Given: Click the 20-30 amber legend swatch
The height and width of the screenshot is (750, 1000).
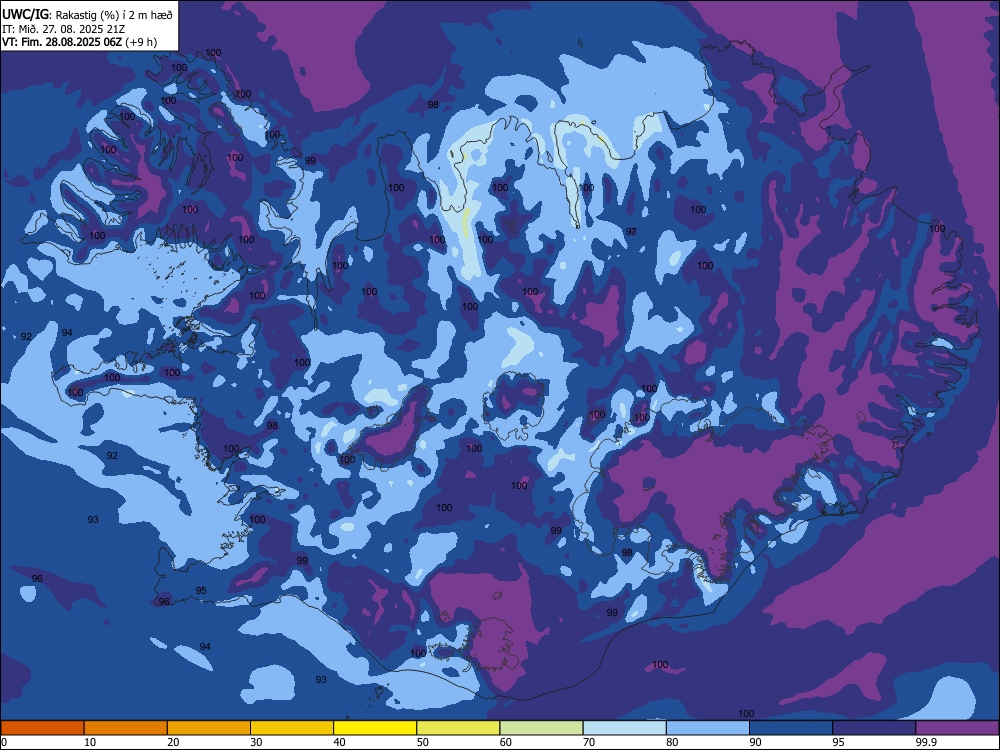Looking at the screenshot, I should pyautogui.click(x=209, y=728).
